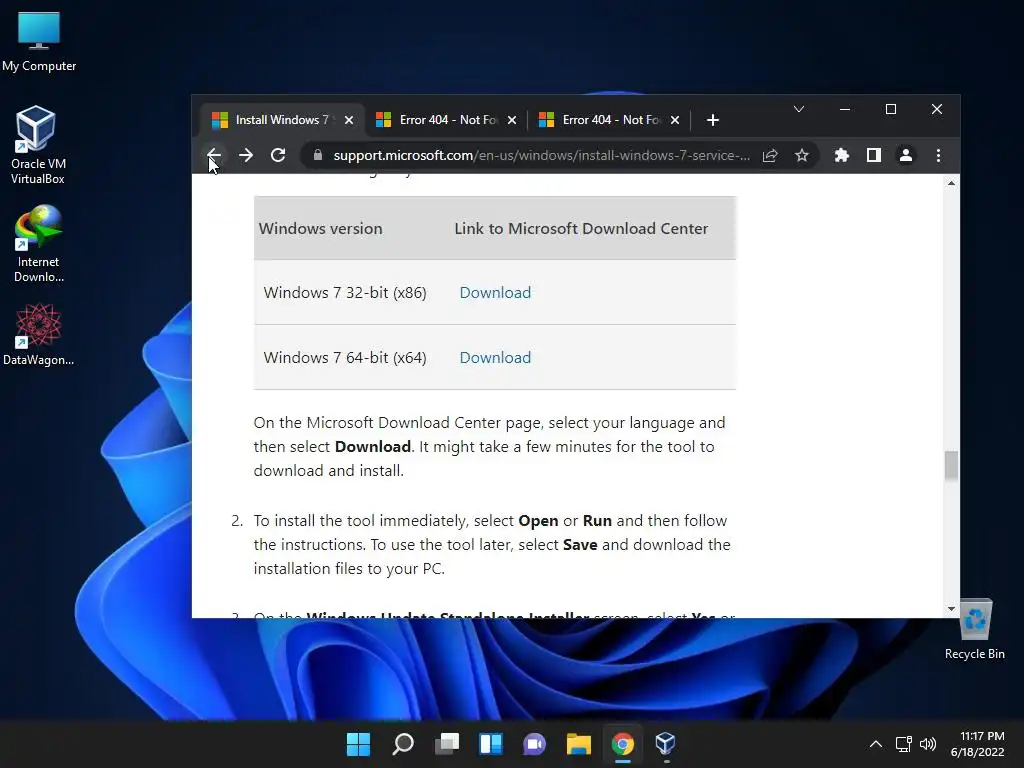Screen dimensions: 1024x768
Task: Click the lock icon in address bar
Action: (x=318, y=155)
